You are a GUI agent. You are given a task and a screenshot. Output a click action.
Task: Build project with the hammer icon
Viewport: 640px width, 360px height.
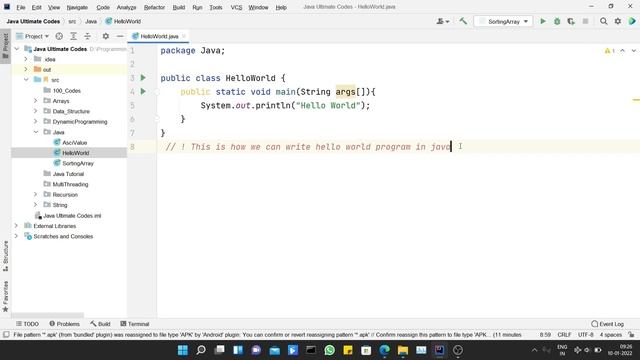point(463,21)
